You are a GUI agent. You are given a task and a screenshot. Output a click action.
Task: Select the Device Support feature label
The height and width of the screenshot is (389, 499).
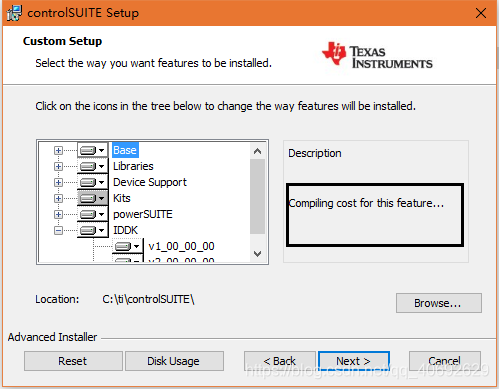(150, 182)
